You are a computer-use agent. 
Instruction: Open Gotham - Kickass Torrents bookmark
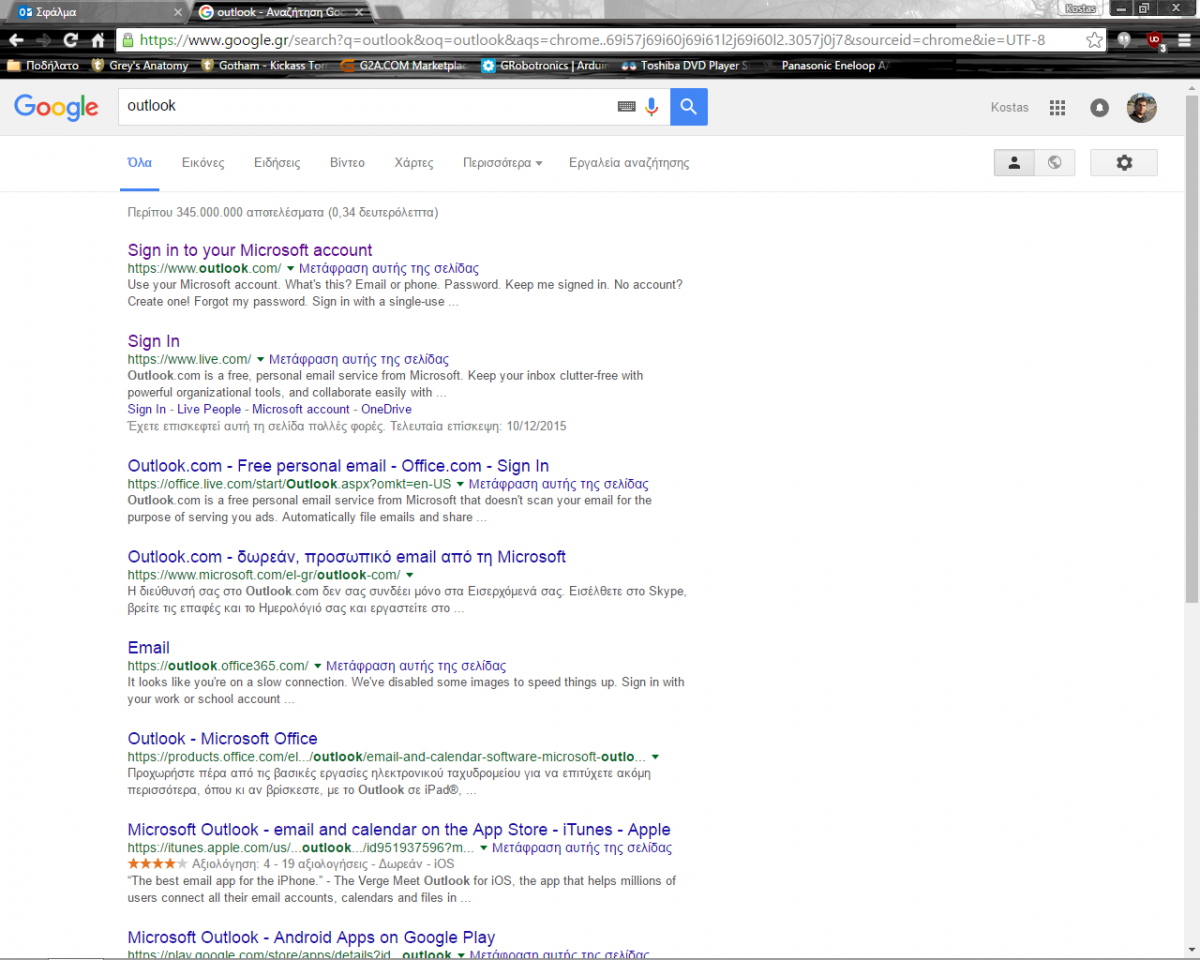point(263,66)
